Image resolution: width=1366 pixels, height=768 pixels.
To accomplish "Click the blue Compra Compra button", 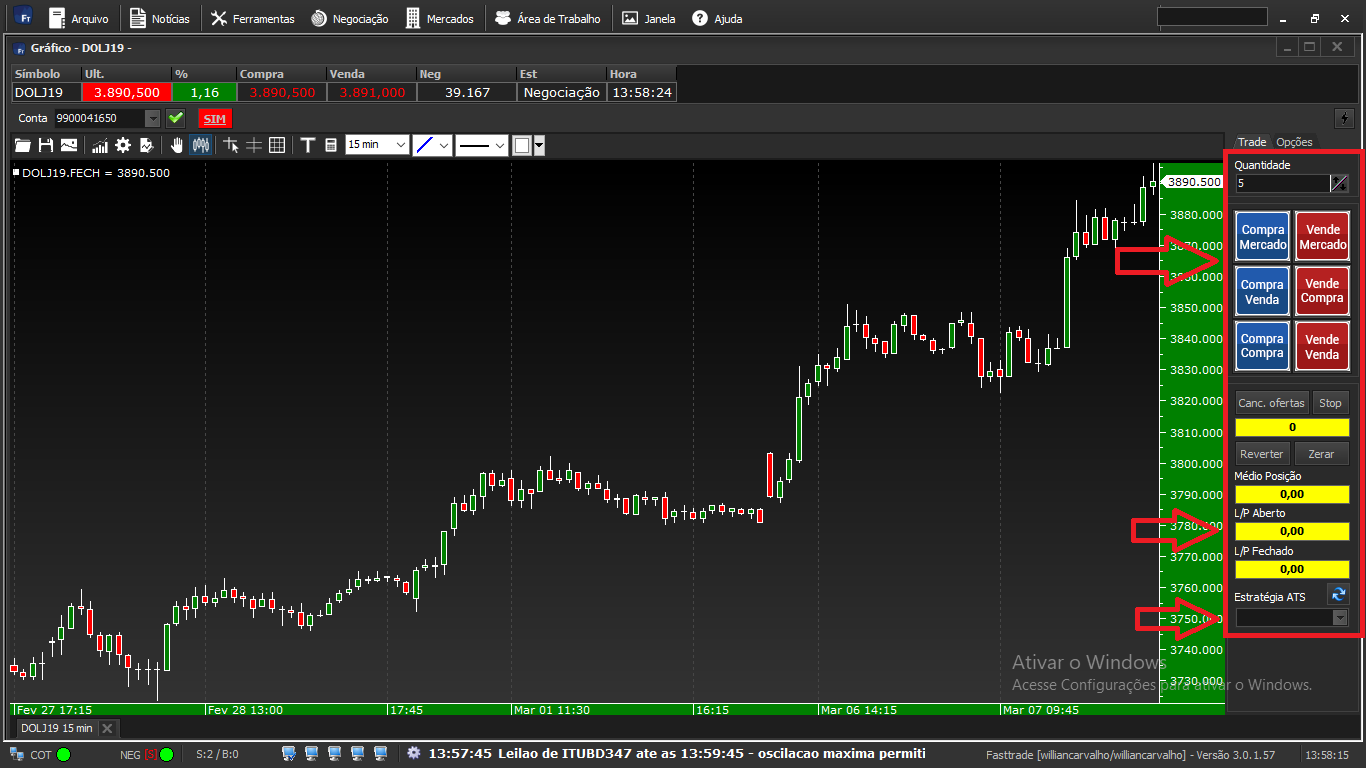I will pos(1263,346).
